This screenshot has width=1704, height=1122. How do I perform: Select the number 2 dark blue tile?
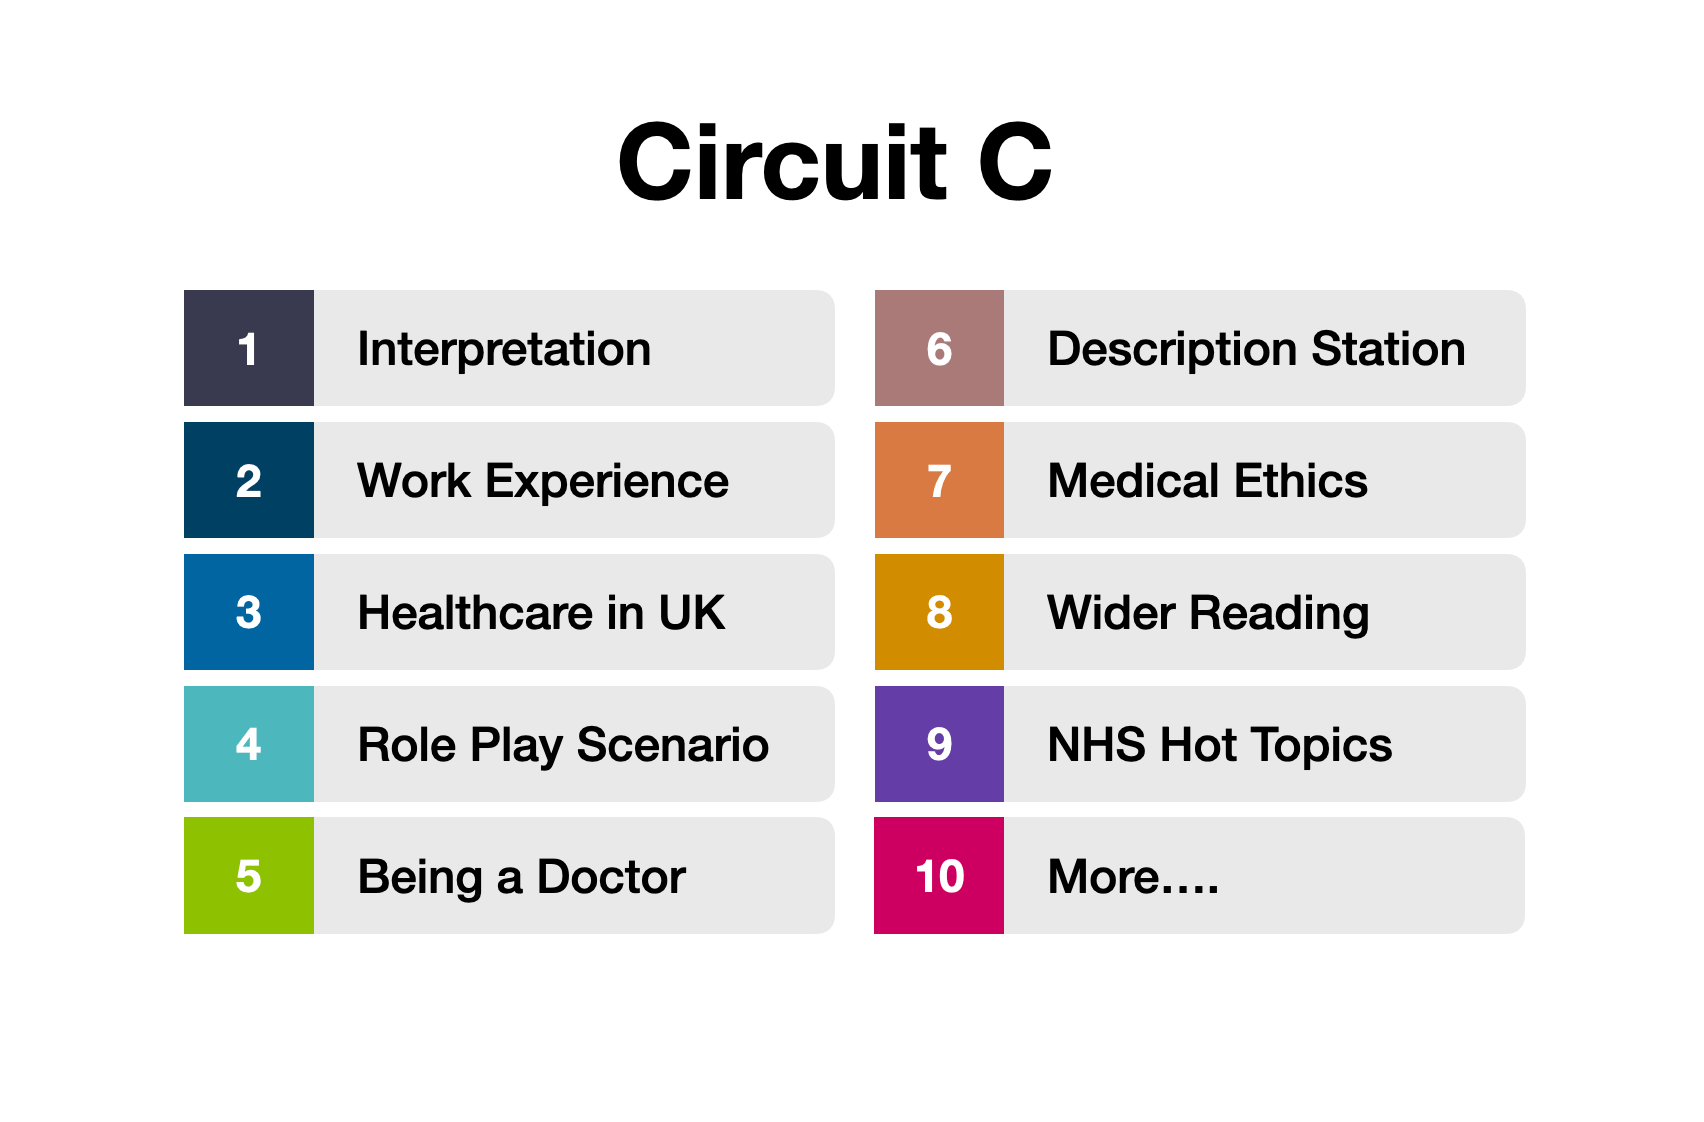click(249, 480)
